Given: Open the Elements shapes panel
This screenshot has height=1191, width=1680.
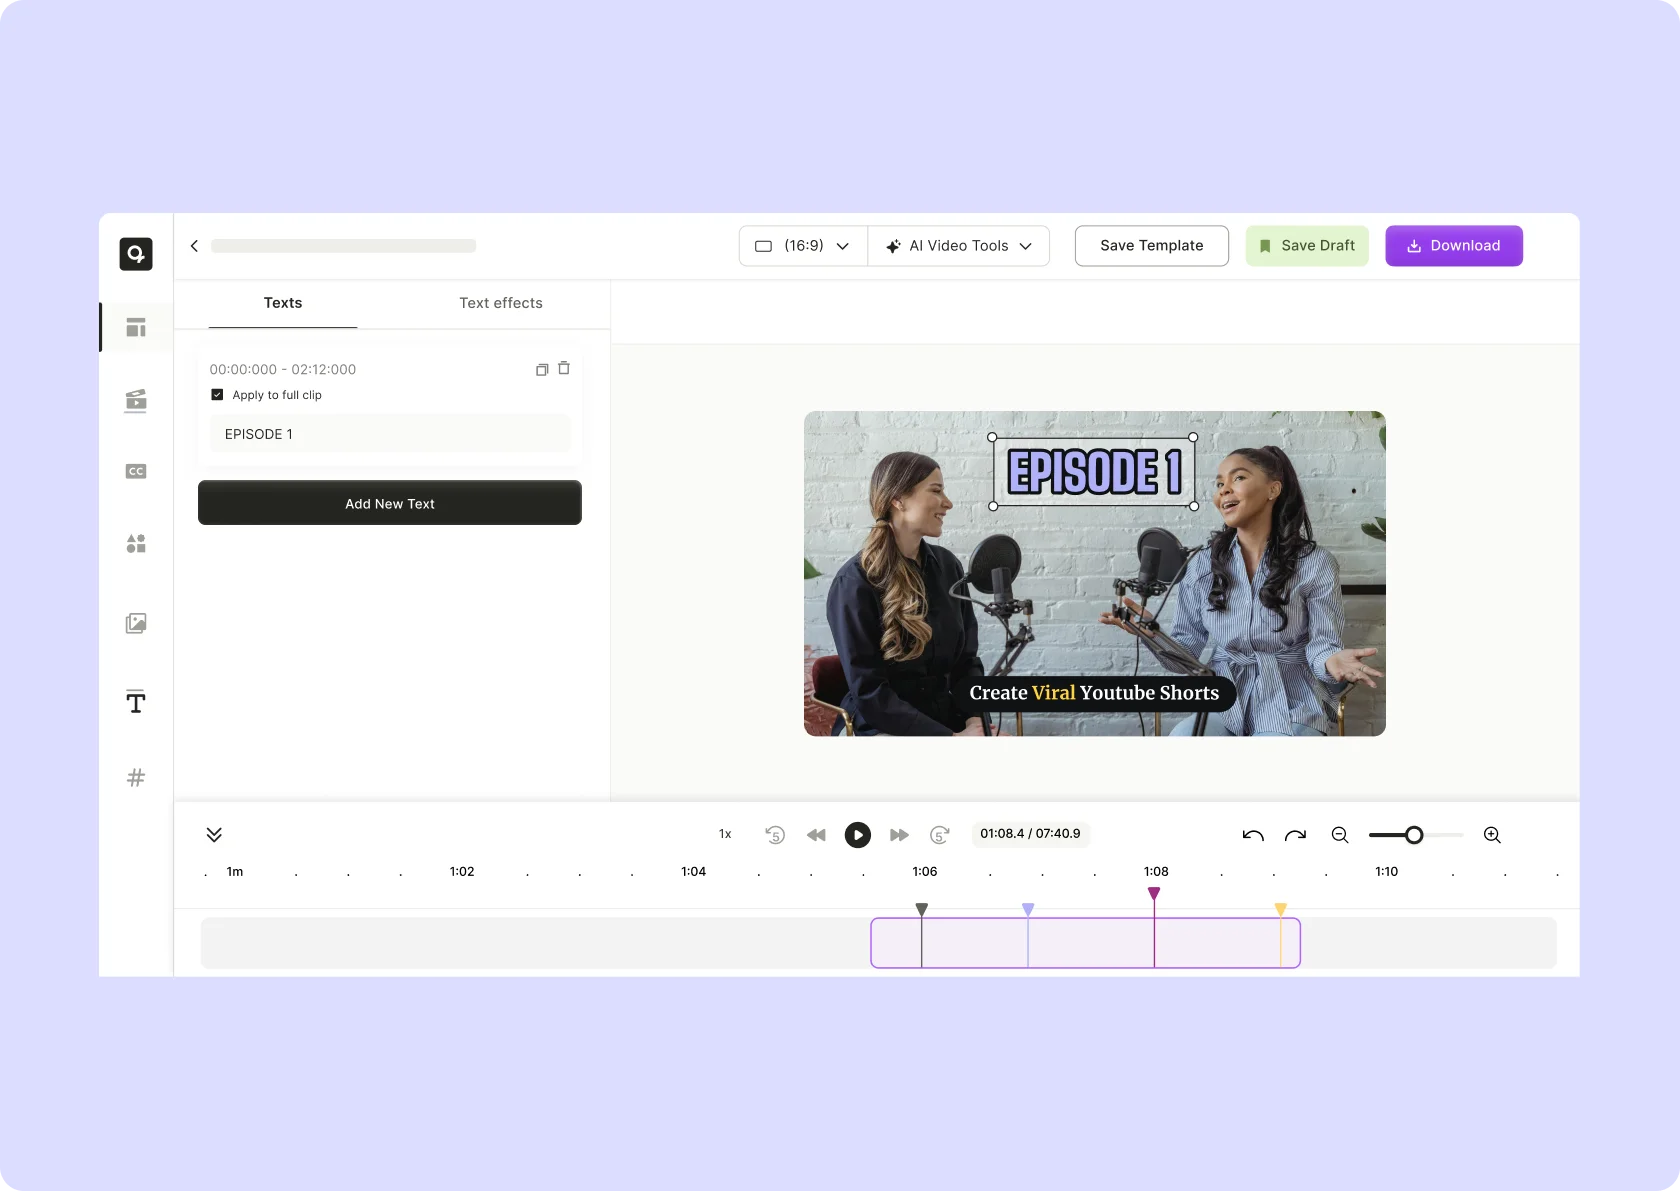Looking at the screenshot, I should [x=136, y=544].
